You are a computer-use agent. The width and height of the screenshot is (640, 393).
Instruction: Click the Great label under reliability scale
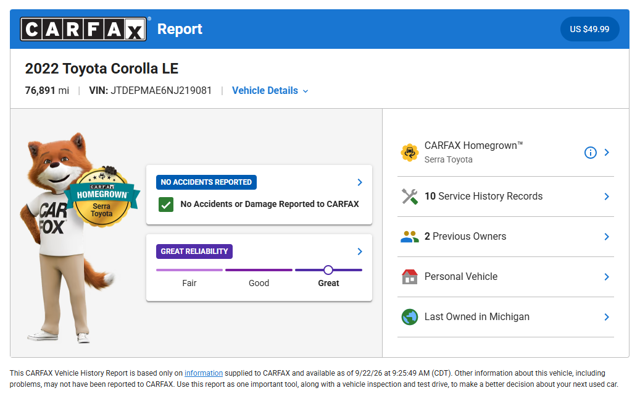click(x=328, y=283)
